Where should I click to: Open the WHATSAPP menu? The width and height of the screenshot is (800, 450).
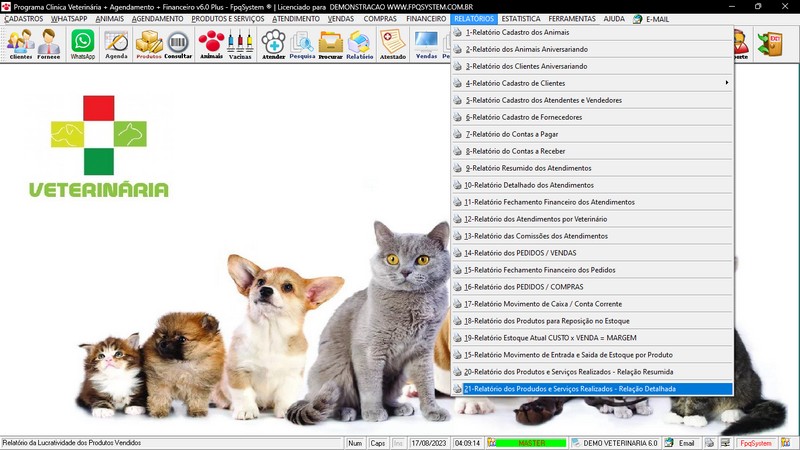click(x=69, y=19)
